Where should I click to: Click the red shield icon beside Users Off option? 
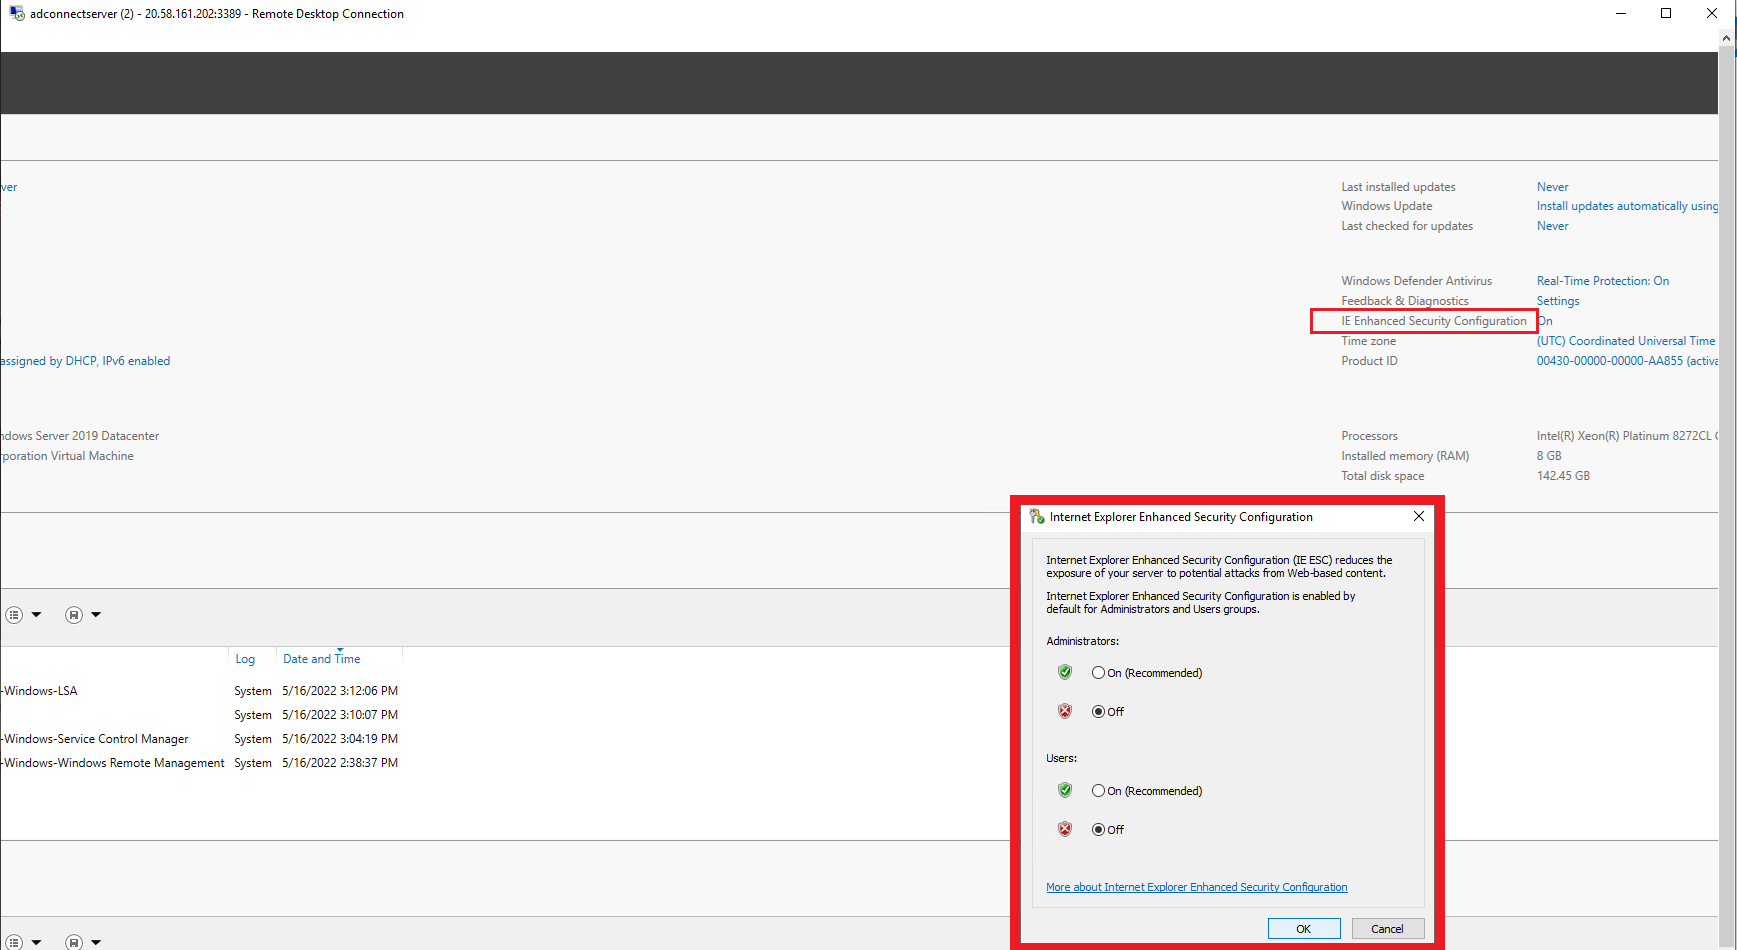point(1064,829)
